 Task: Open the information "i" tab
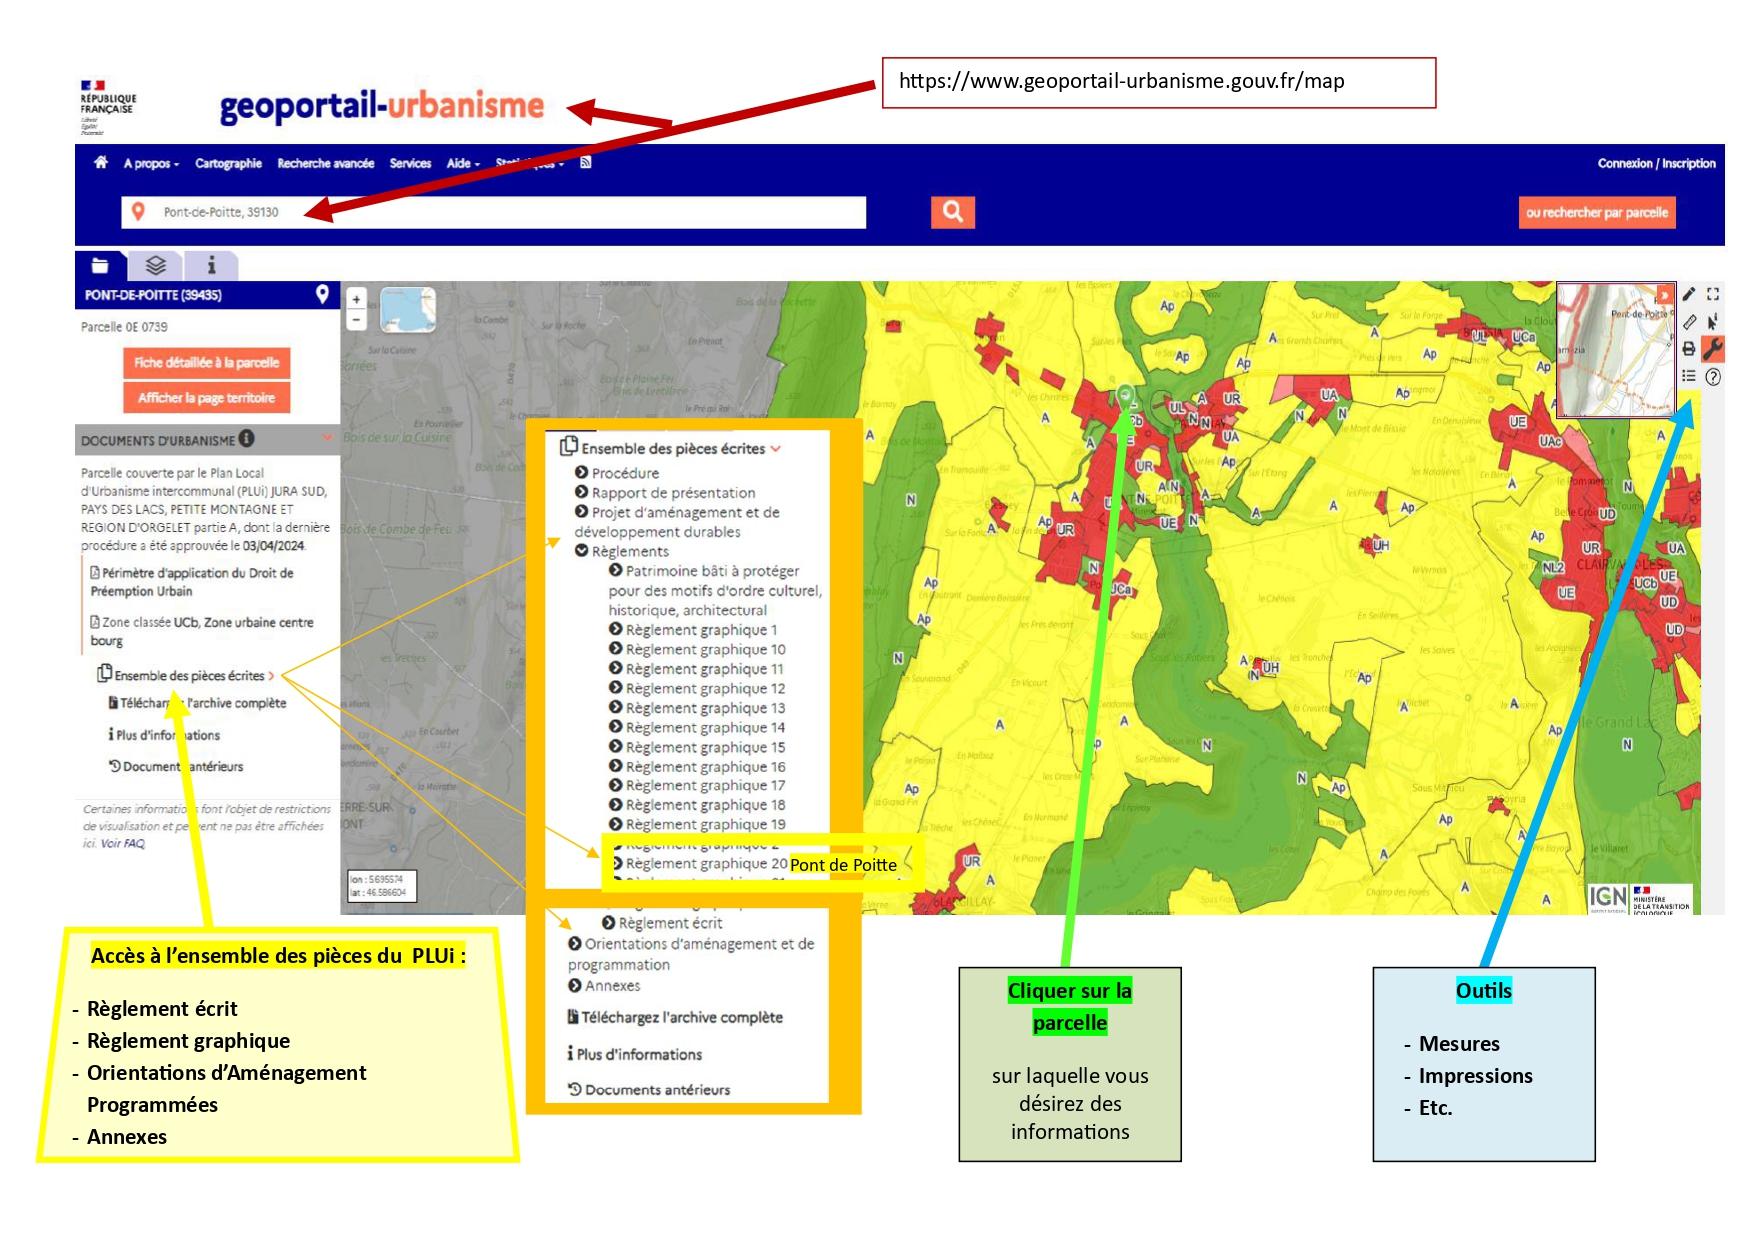pyautogui.click(x=211, y=265)
